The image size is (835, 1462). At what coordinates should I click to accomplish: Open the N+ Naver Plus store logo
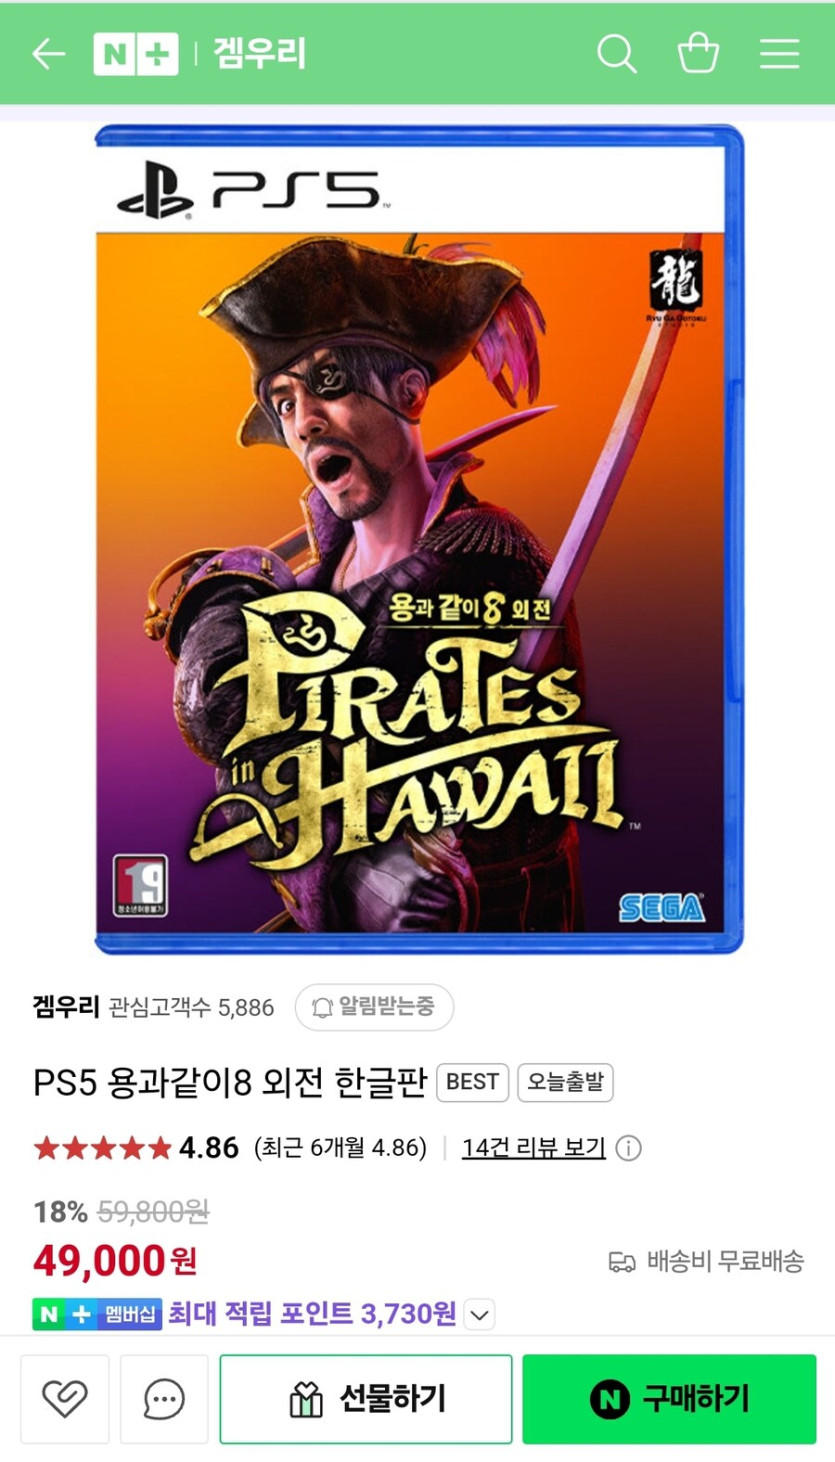point(135,54)
